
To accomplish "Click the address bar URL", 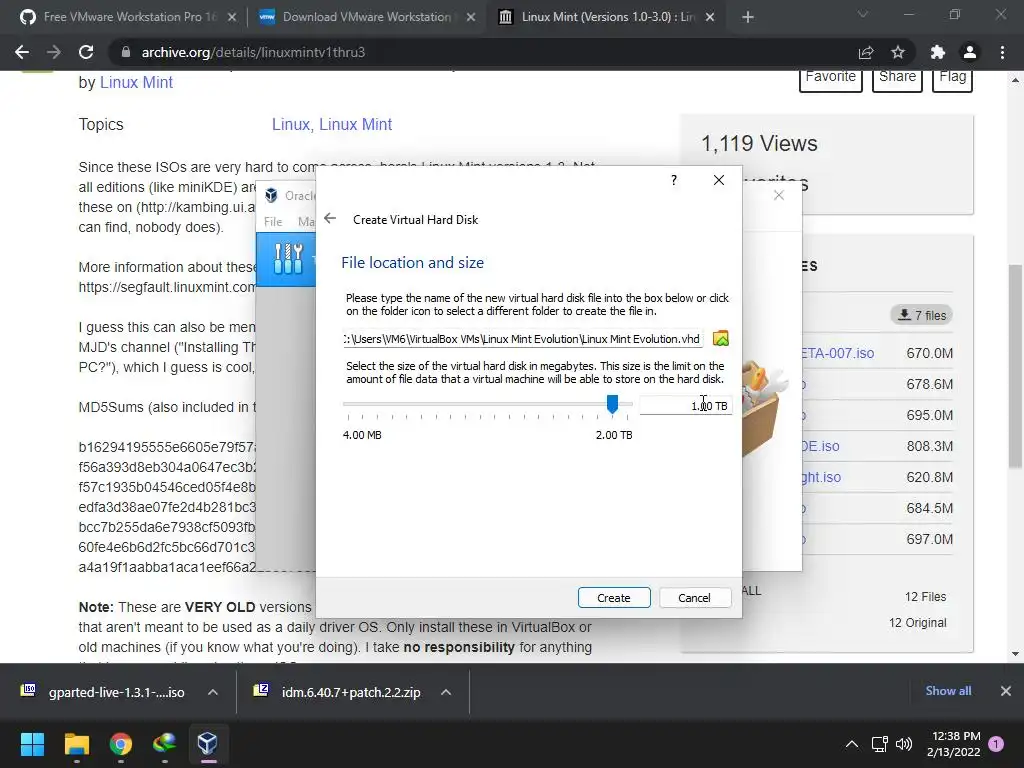I will [253, 52].
